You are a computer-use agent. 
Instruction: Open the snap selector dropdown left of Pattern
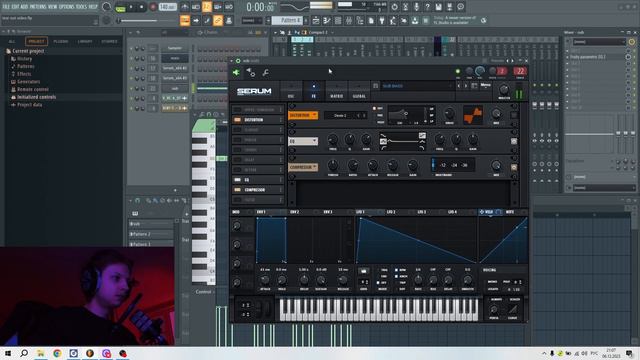[x=252, y=20]
